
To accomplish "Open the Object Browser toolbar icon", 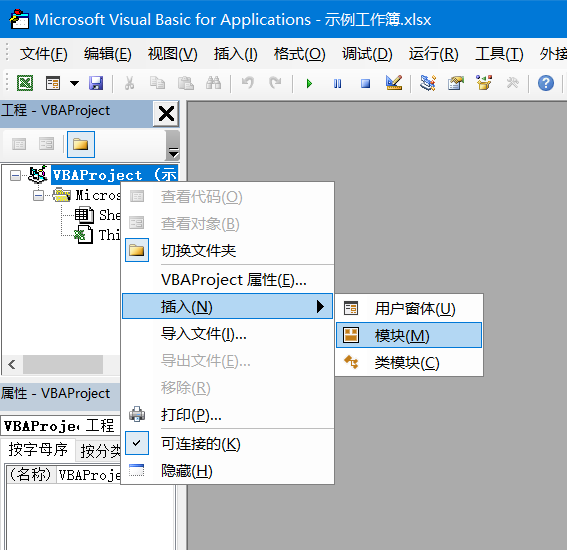I will [x=484, y=84].
